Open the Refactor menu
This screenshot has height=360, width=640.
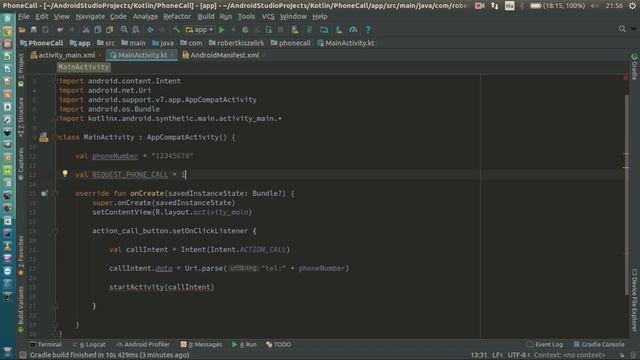[x=177, y=16]
